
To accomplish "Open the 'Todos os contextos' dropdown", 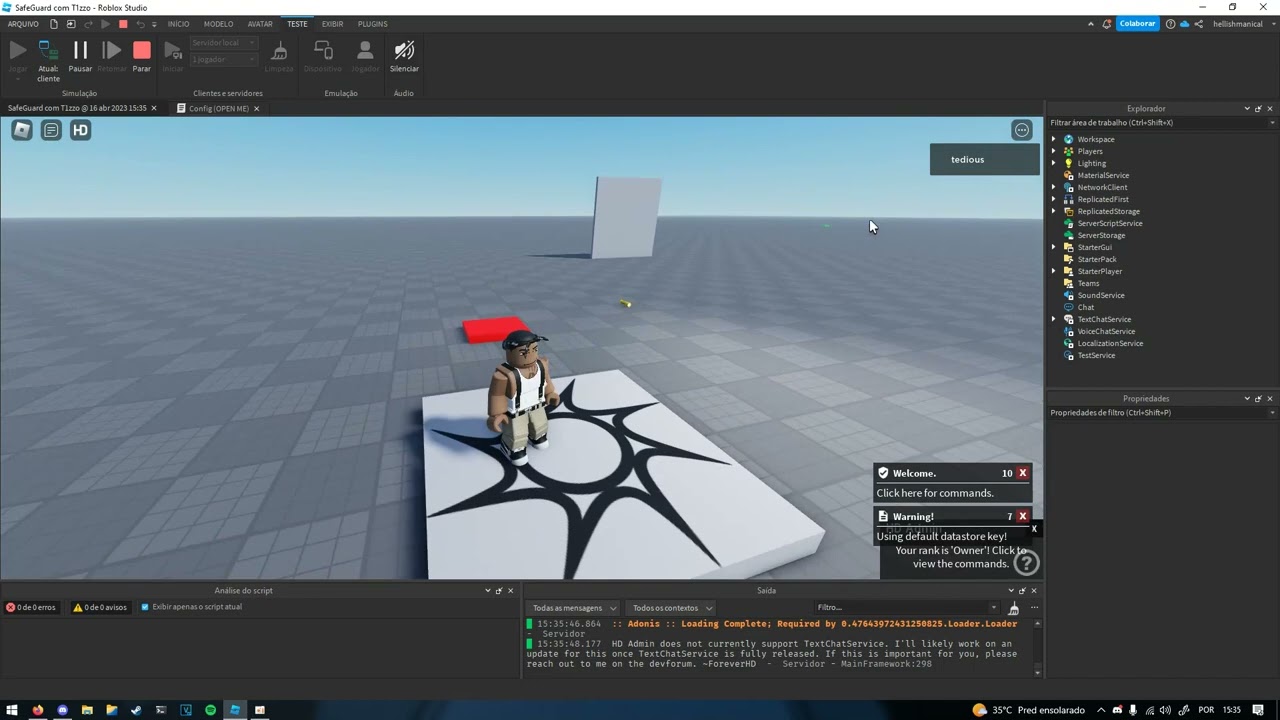I will pos(671,608).
